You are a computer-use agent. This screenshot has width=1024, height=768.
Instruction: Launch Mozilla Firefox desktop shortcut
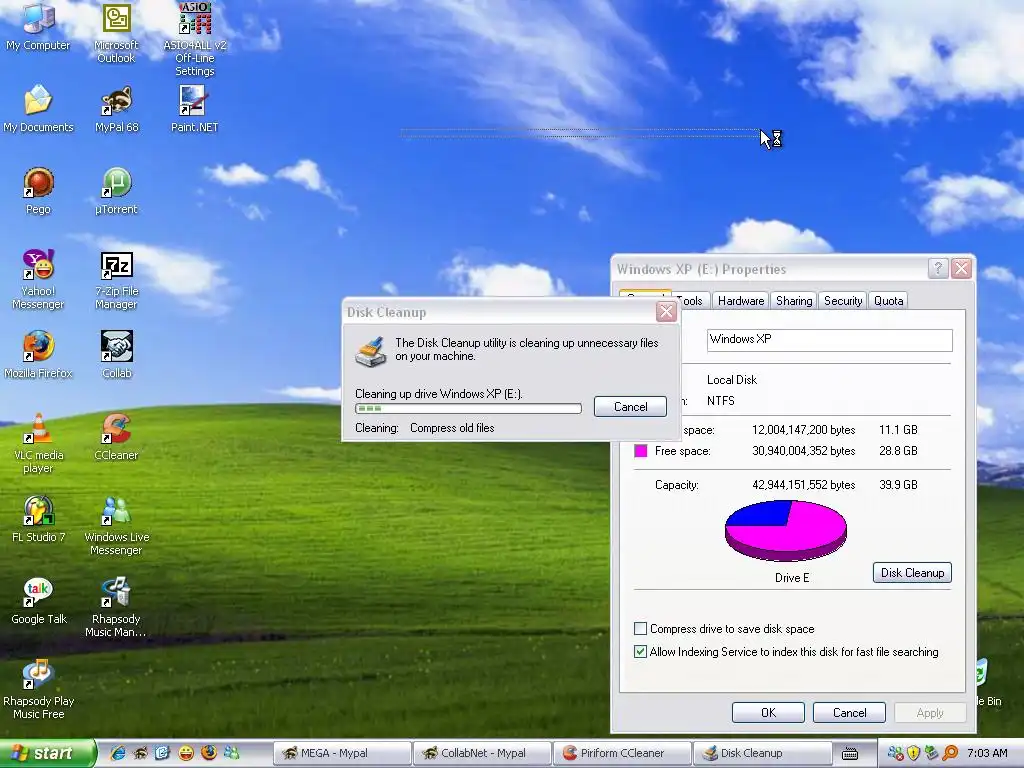pos(38,355)
